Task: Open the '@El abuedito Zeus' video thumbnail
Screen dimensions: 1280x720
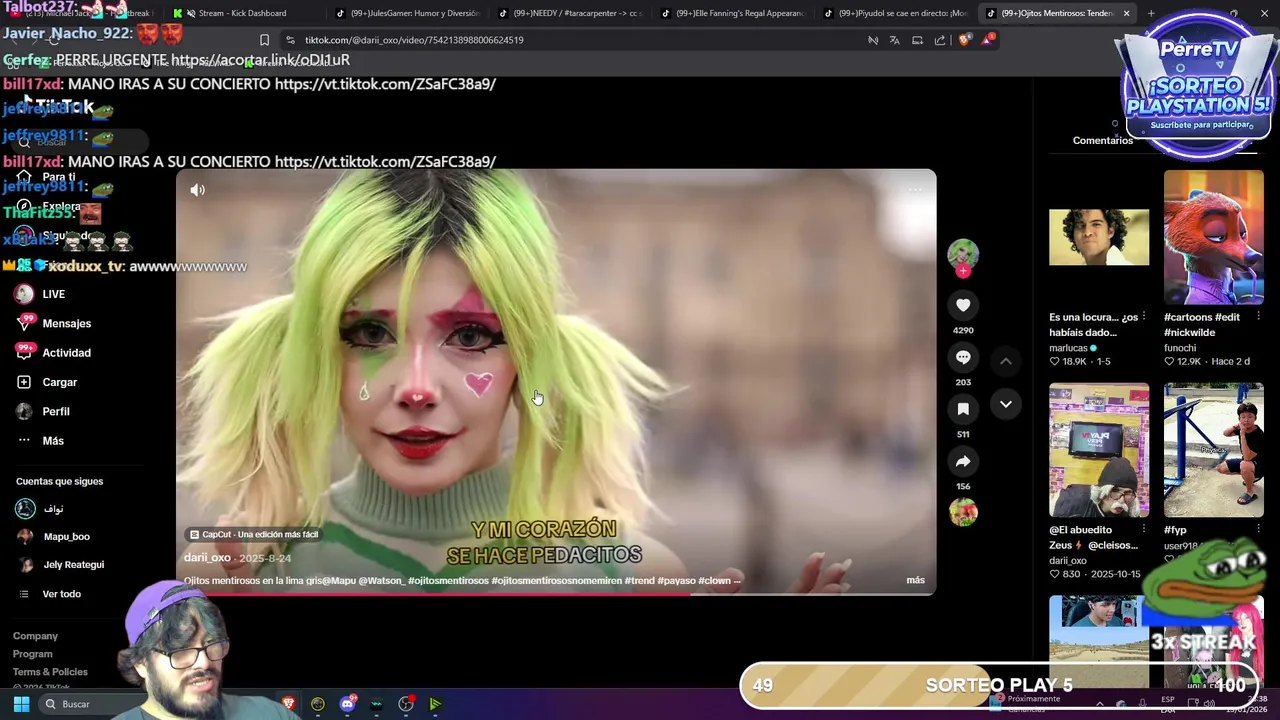Action: [x=1099, y=449]
